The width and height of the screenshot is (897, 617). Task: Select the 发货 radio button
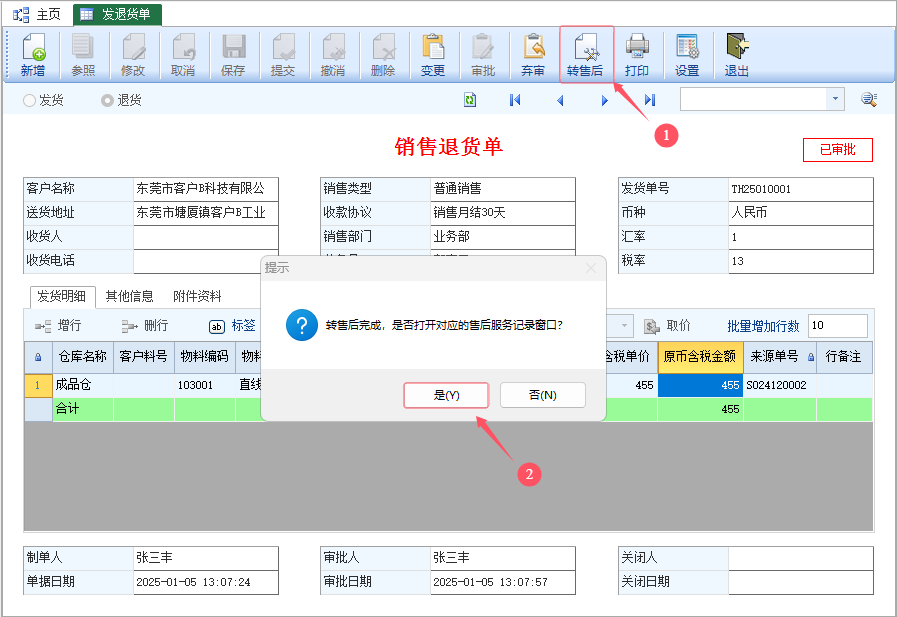(29, 101)
